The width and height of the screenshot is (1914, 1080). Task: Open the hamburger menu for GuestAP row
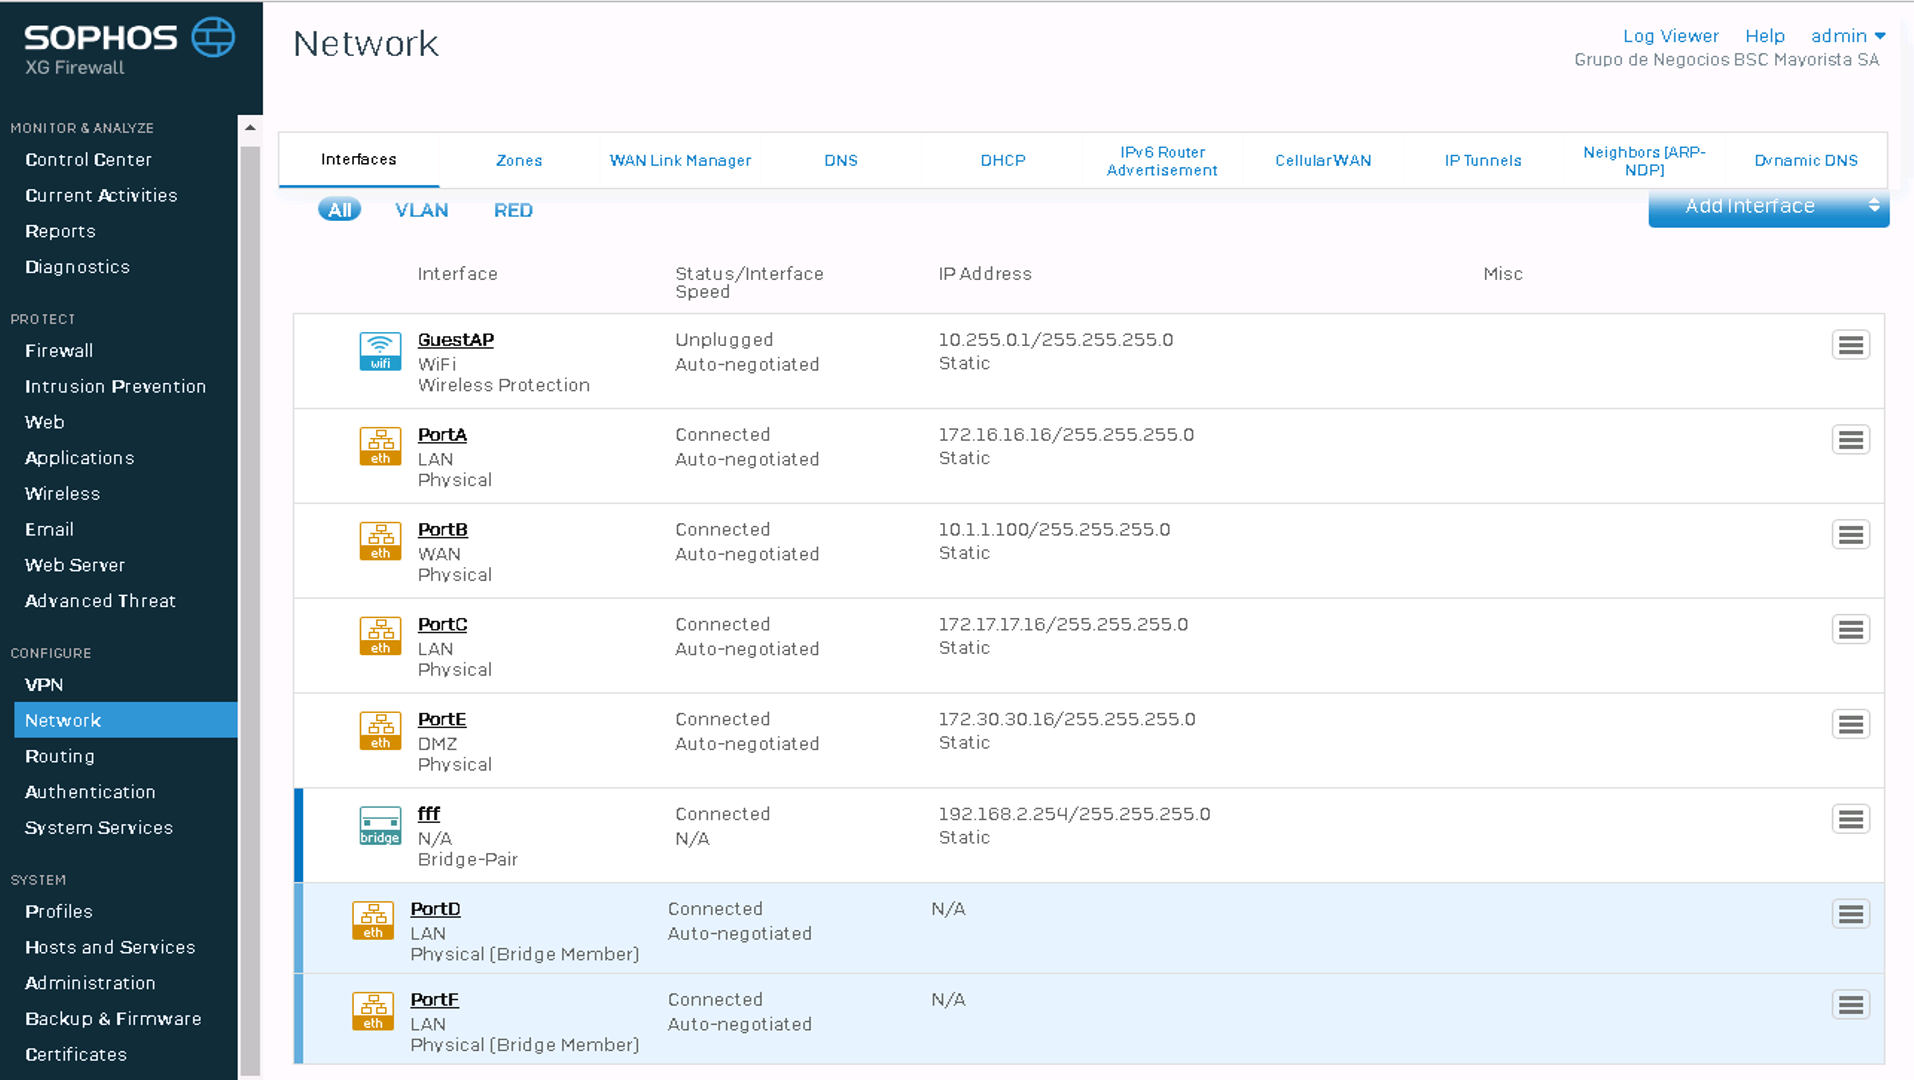click(1851, 345)
